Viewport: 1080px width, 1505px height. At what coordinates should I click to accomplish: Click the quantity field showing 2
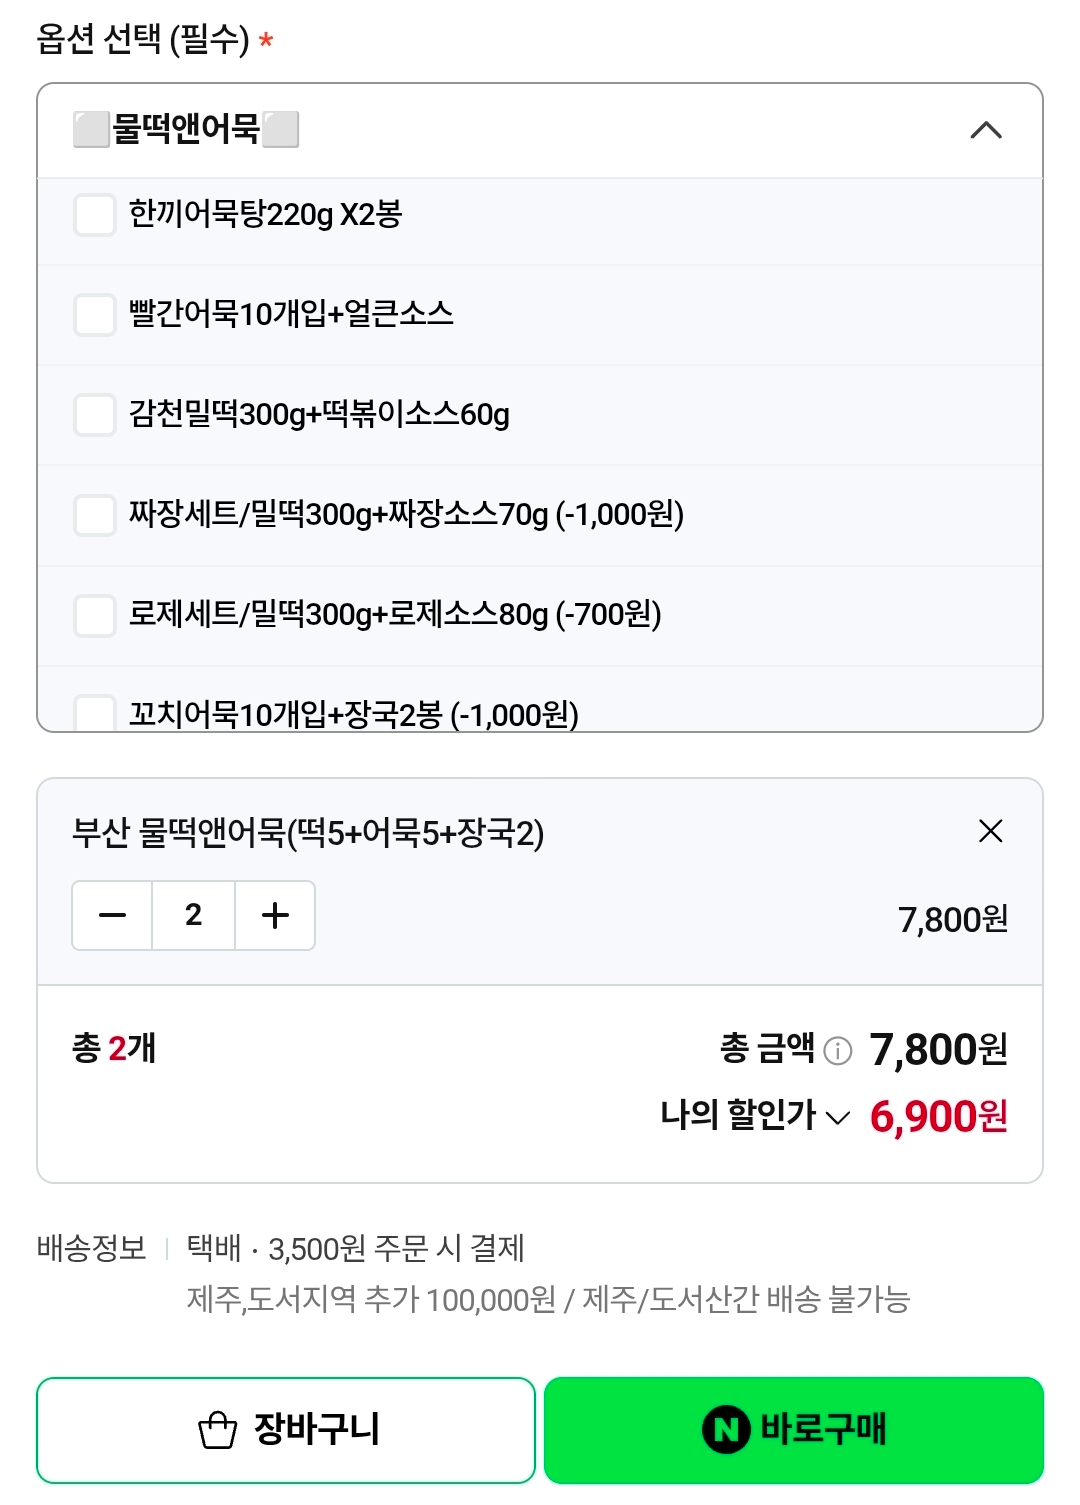[194, 915]
